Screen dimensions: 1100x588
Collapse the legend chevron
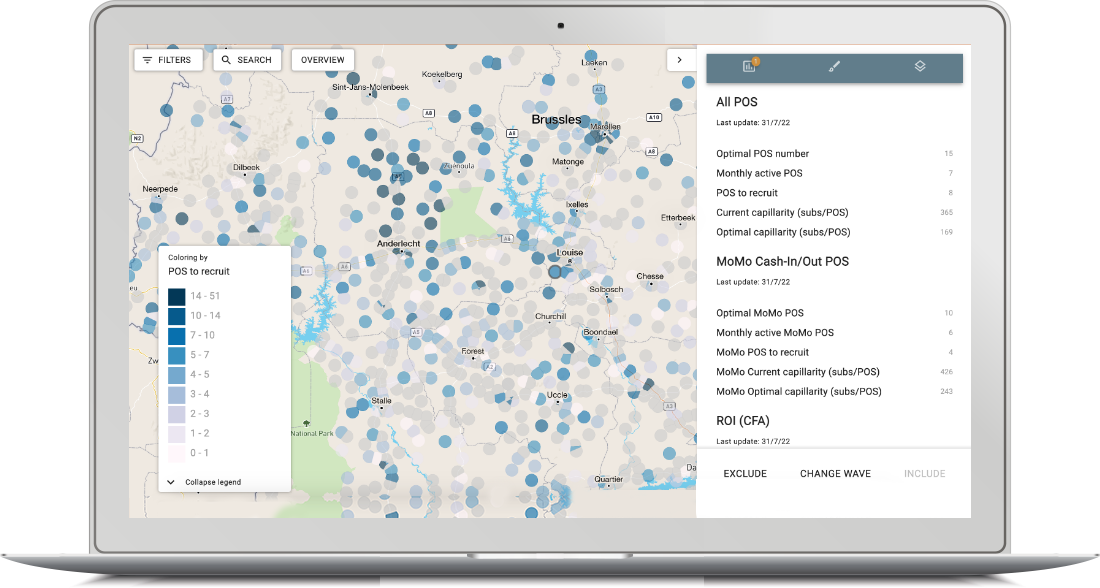(170, 482)
